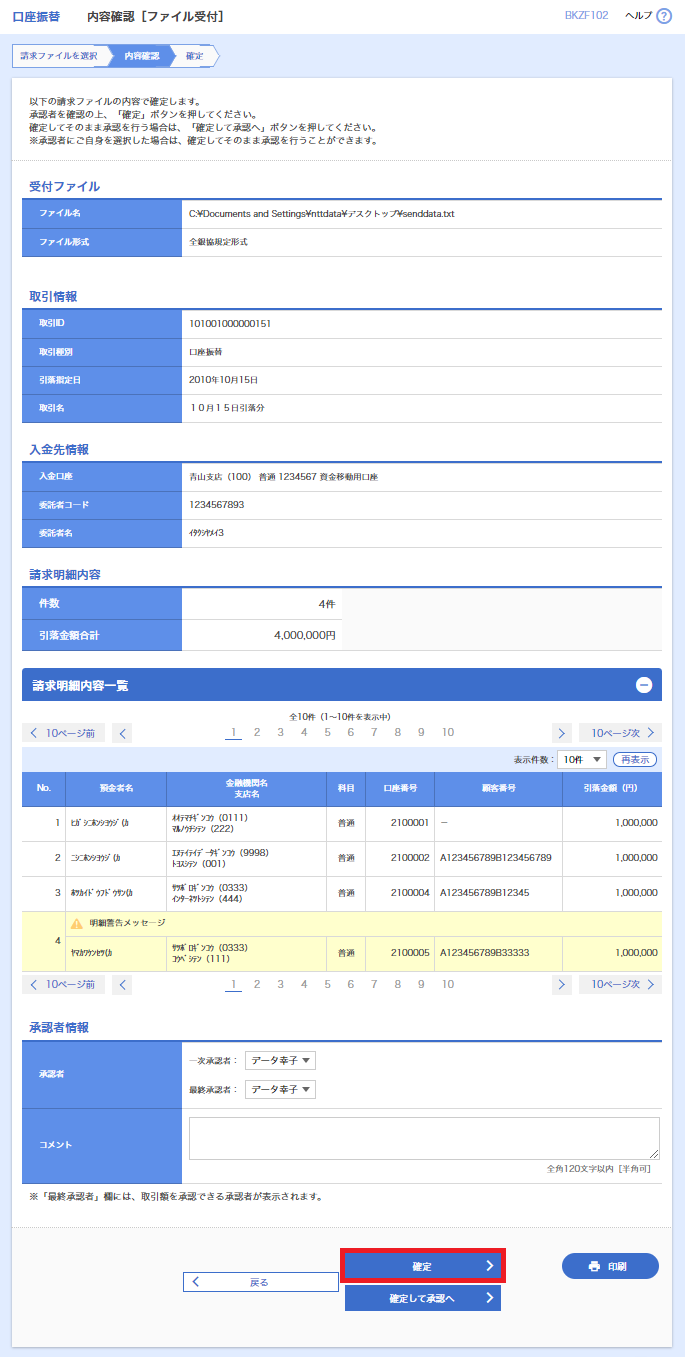Click the 入金口座 value 青山支店（100）
685x1357 pixels.
coord(283,477)
